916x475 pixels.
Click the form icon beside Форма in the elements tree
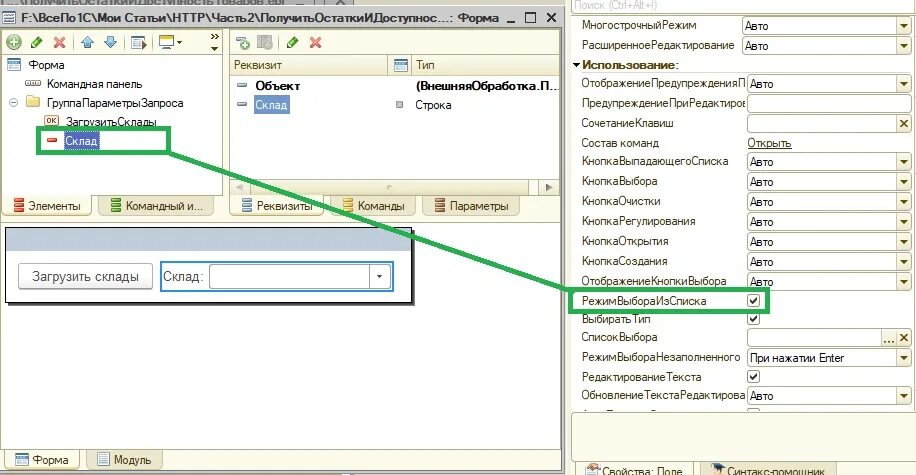(x=15, y=65)
